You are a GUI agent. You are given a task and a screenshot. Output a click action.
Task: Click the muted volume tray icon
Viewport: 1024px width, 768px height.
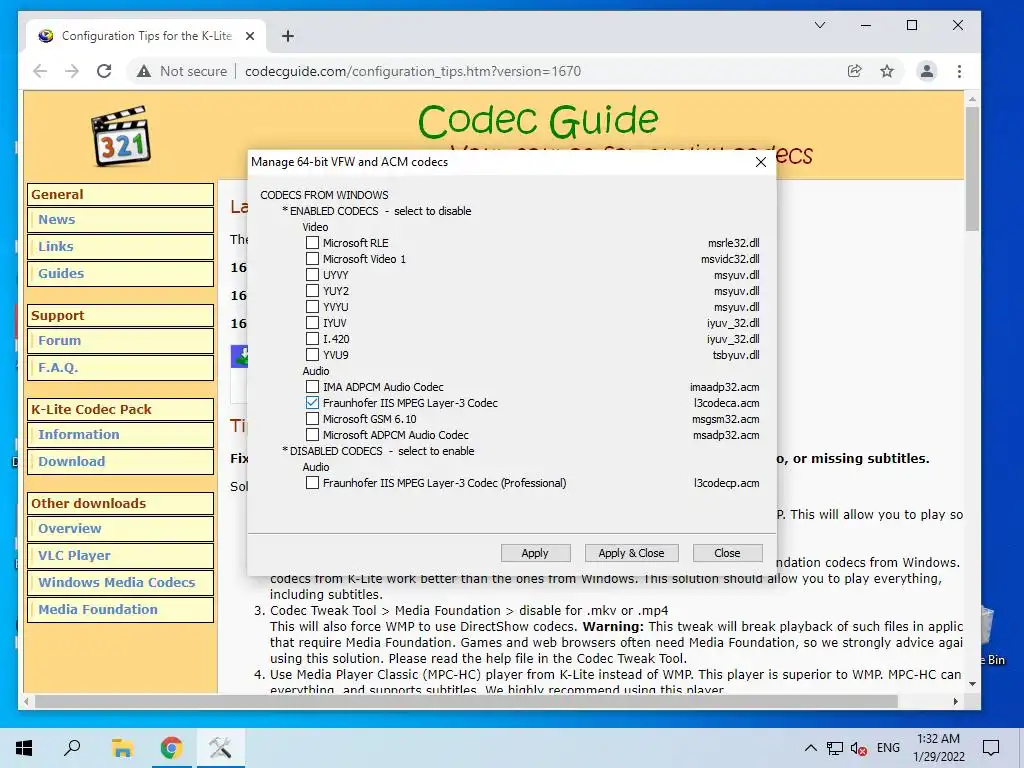(859, 748)
